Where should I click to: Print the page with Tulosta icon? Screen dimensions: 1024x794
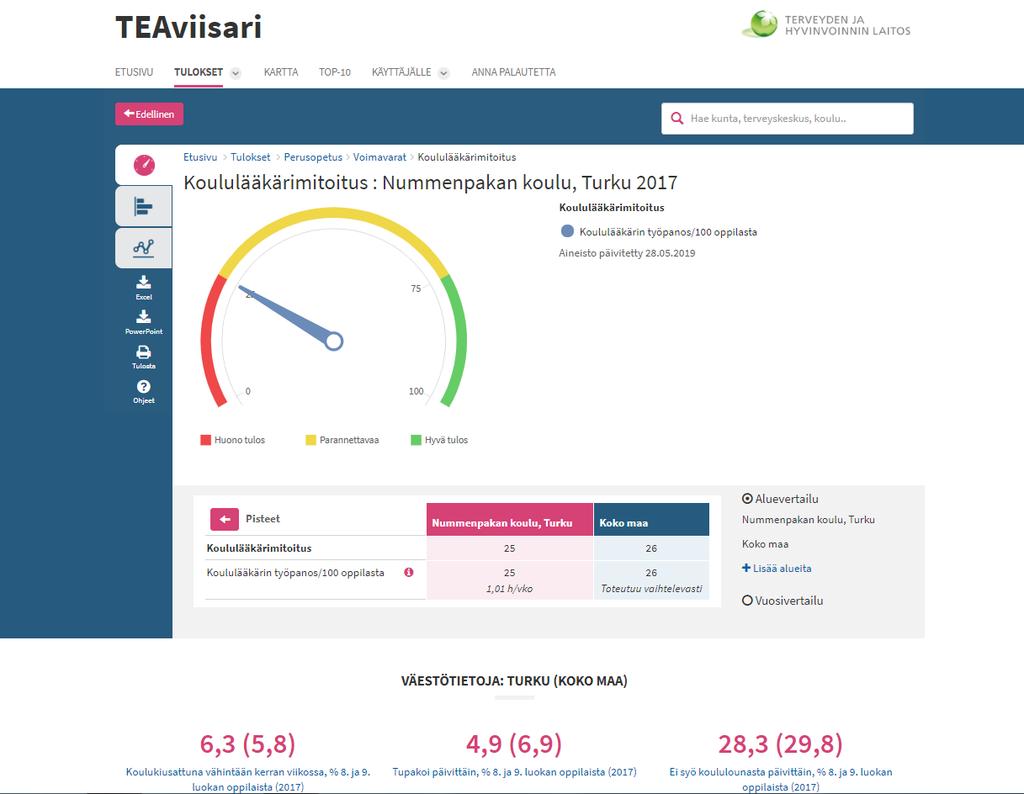pyautogui.click(x=144, y=357)
